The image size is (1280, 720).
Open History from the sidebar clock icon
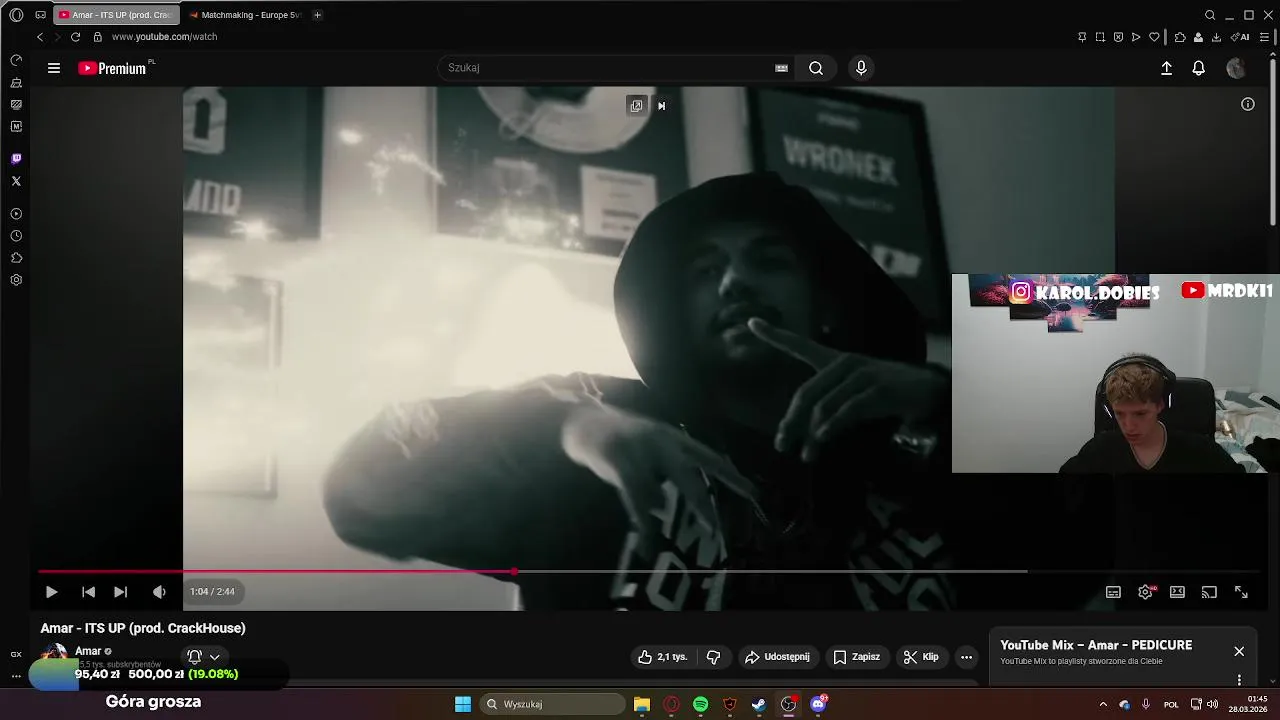[x=16, y=236]
